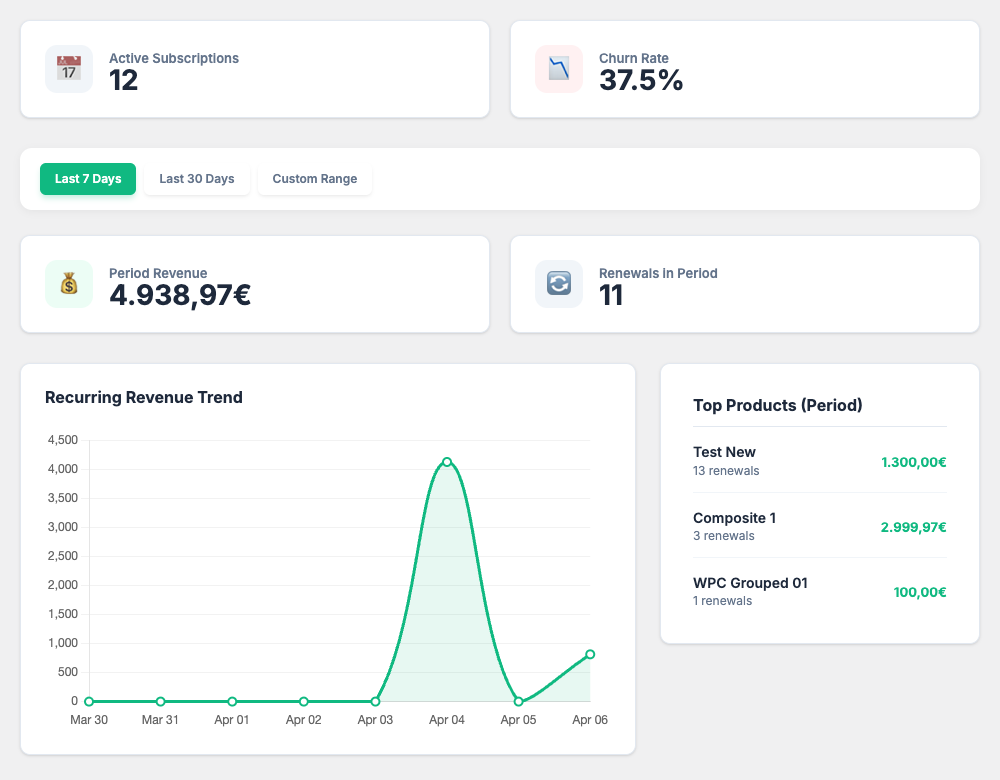Click the 1.300,00€ revenue amount
The height and width of the screenshot is (780, 1000).
(x=913, y=462)
